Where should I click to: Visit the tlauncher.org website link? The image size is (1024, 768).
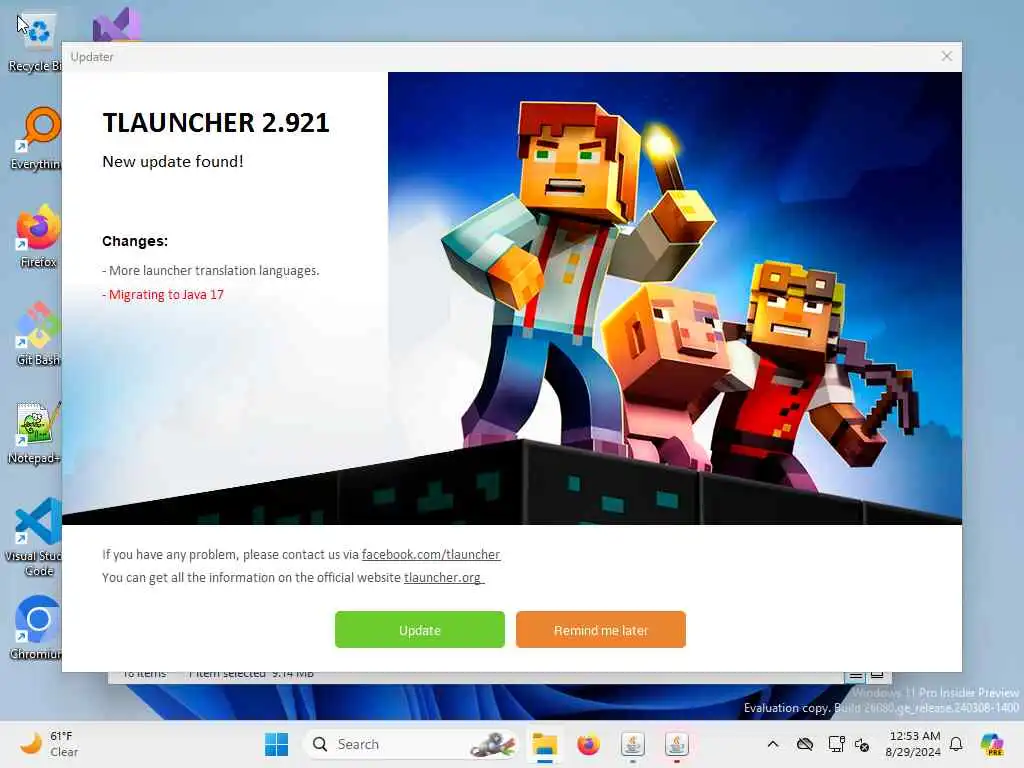[443, 577]
